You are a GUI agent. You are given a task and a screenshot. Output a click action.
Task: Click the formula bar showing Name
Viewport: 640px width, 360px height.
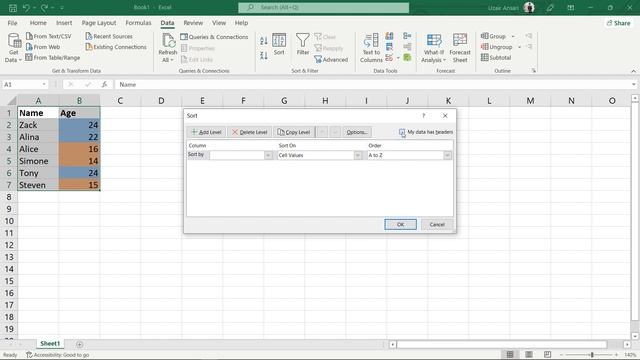click(x=373, y=84)
